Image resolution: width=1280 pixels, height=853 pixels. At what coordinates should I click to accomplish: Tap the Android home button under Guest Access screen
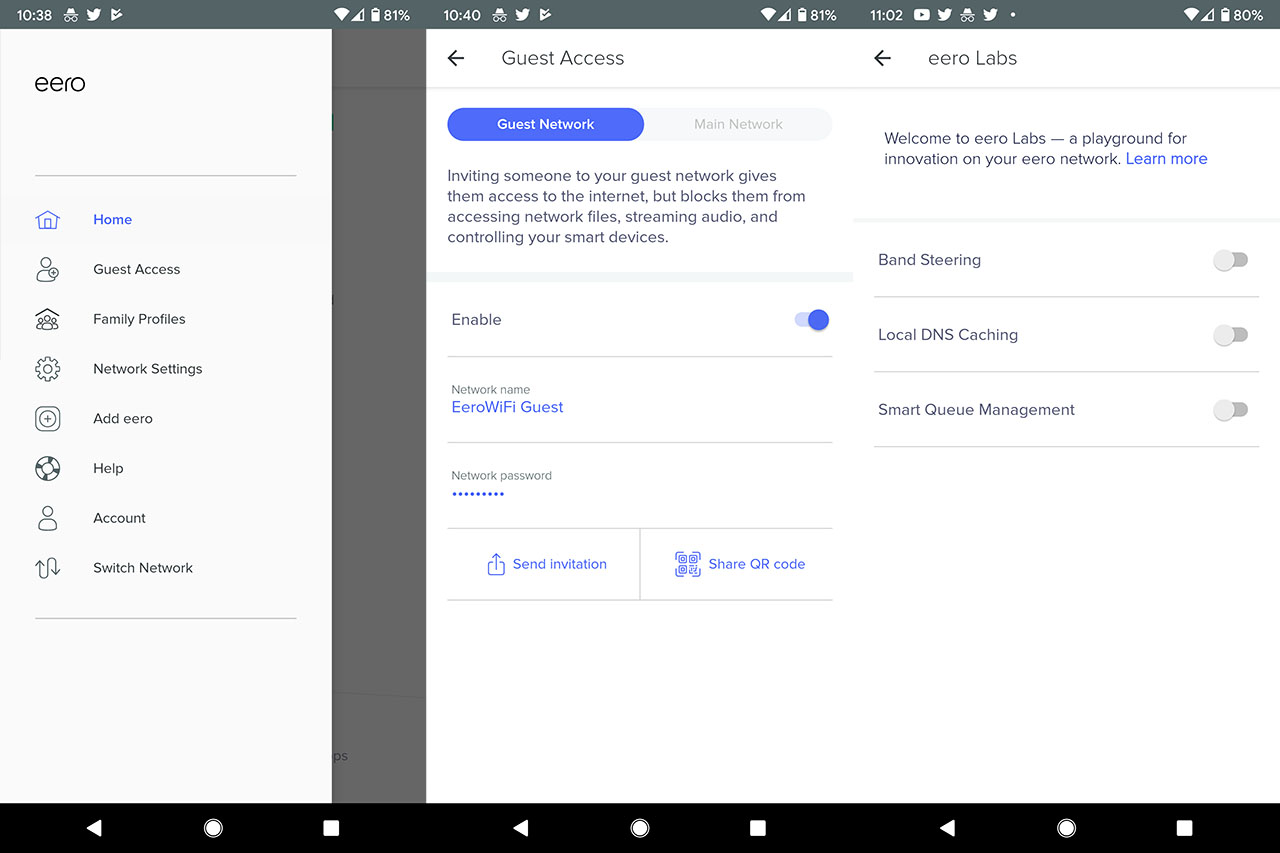[640, 828]
